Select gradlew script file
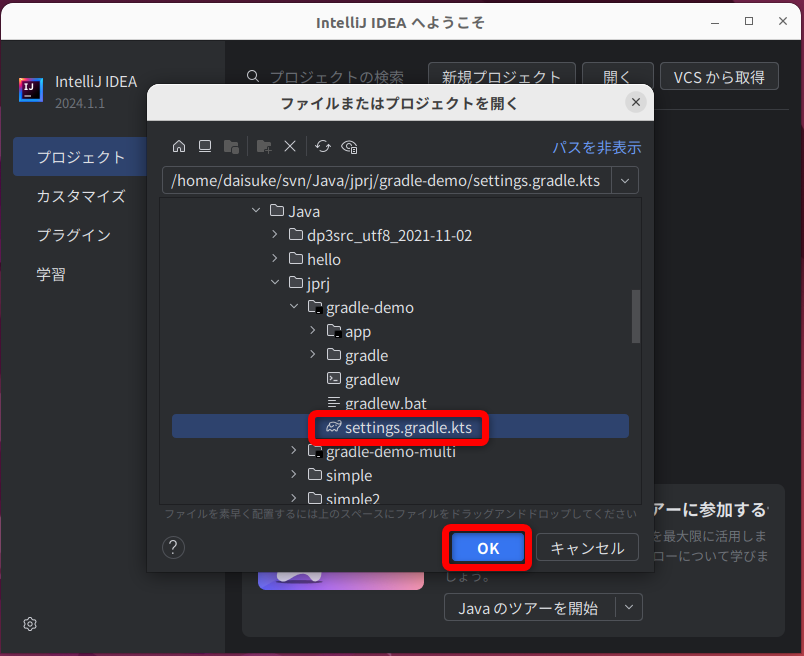 [x=400, y=379]
